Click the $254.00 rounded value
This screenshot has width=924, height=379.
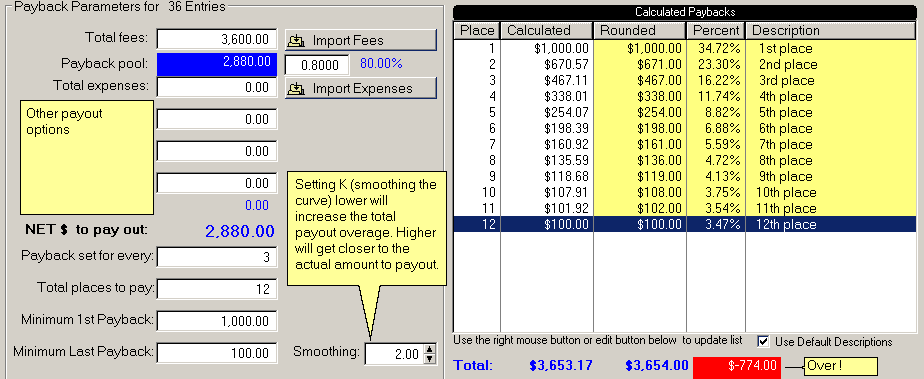click(x=658, y=112)
